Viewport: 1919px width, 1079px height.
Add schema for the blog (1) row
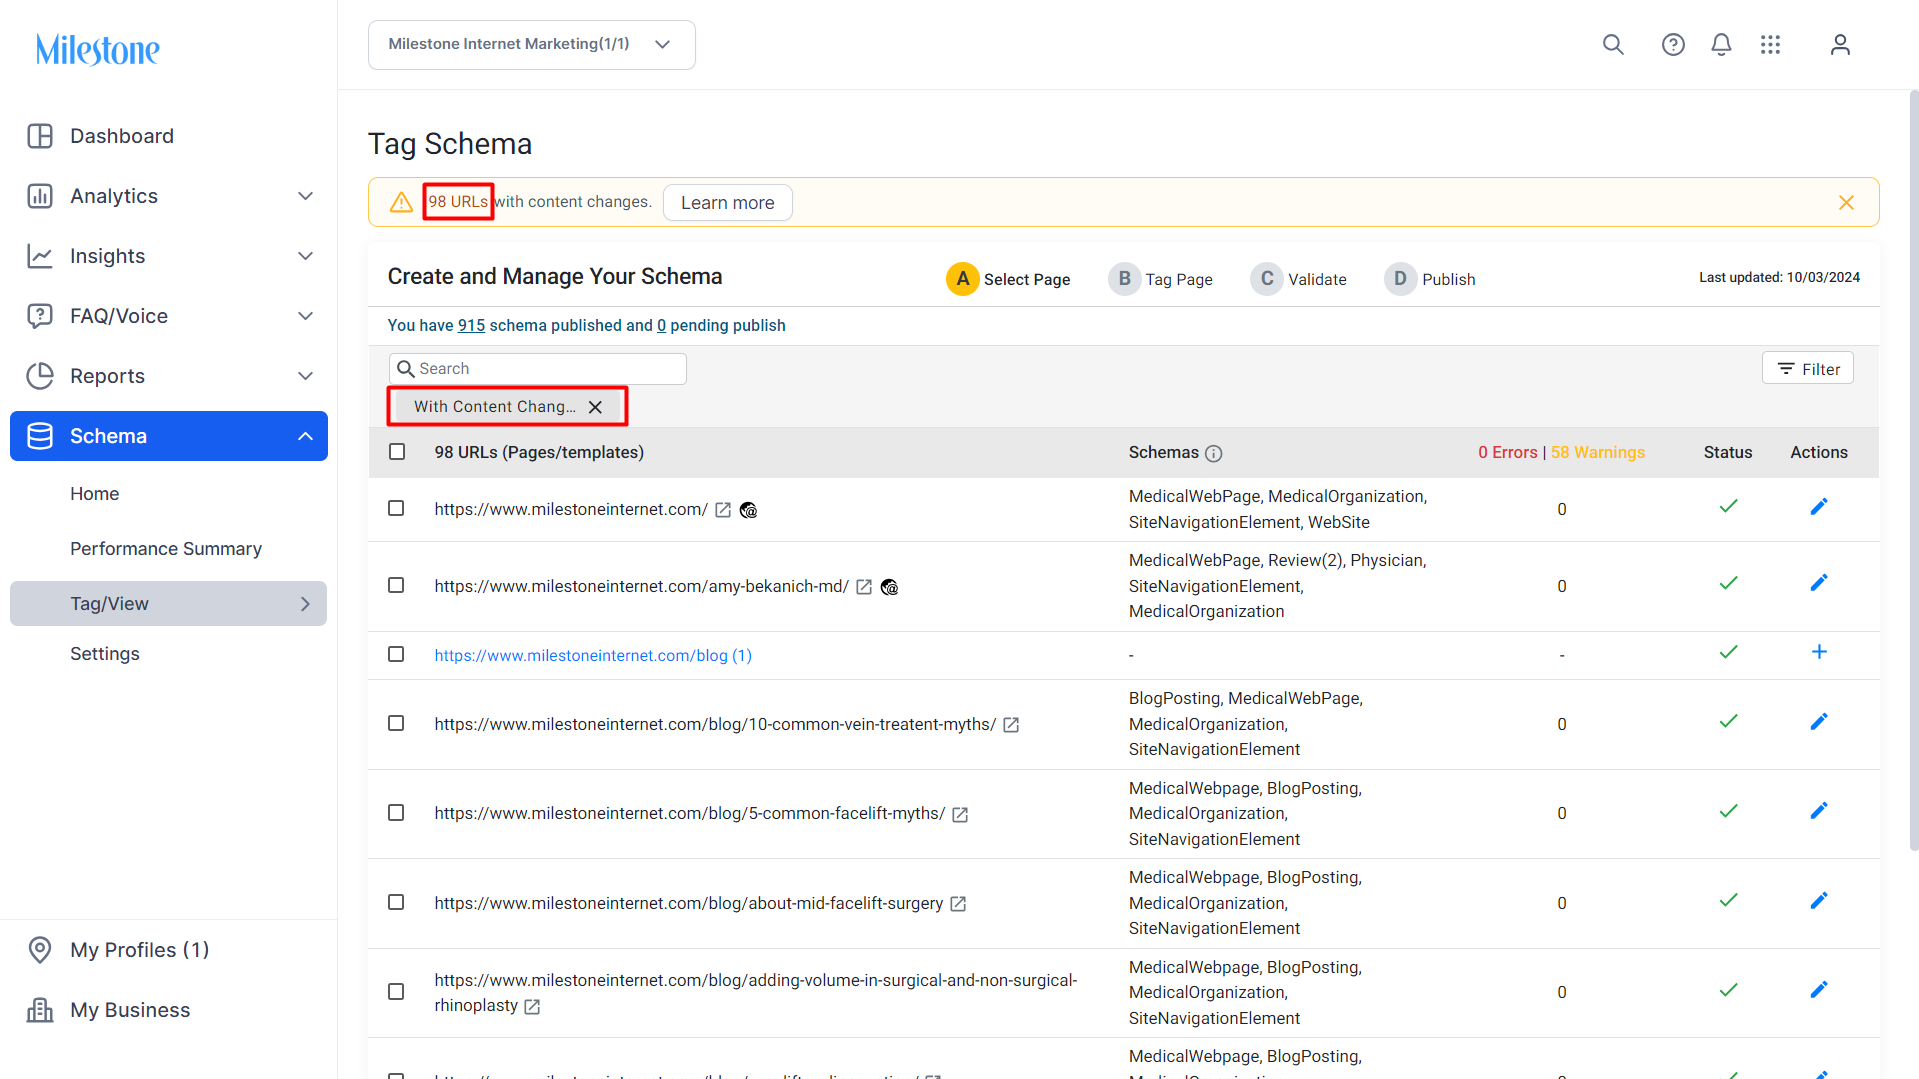coord(1819,652)
